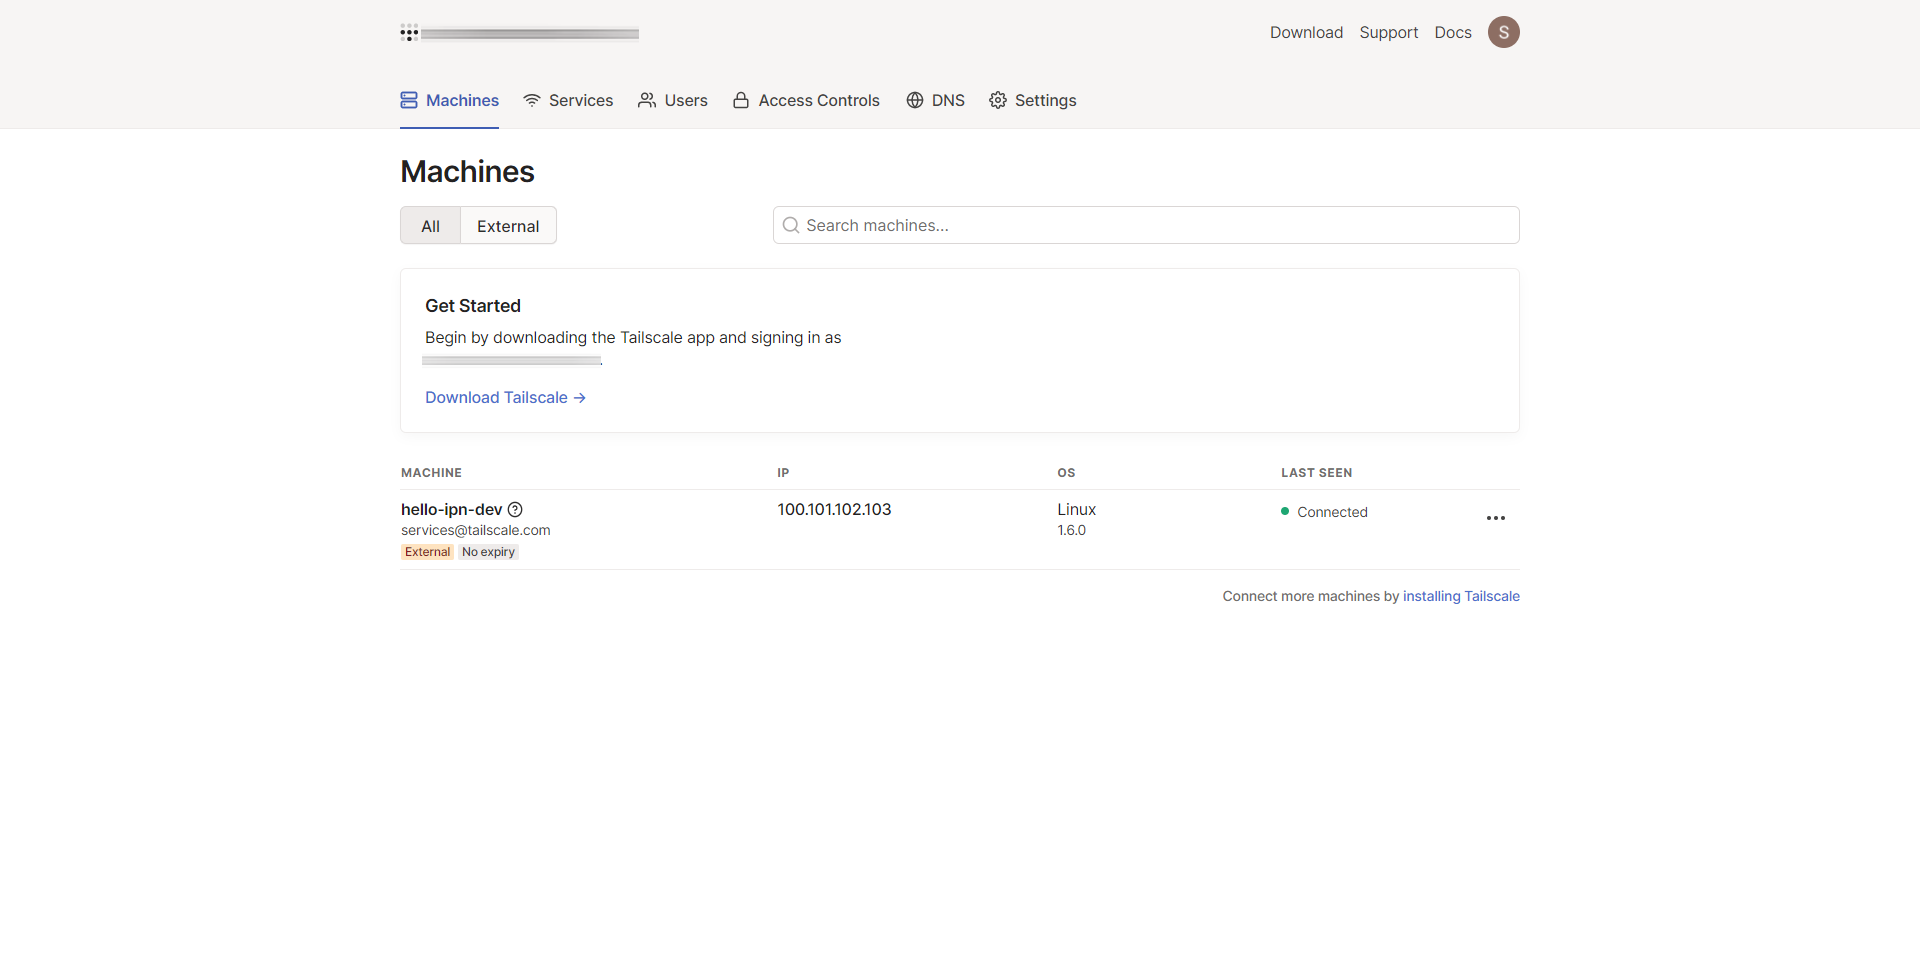The width and height of the screenshot is (1920, 969).
Task: Open the three-dot menu for hello-ipn-dev
Action: [1495, 518]
